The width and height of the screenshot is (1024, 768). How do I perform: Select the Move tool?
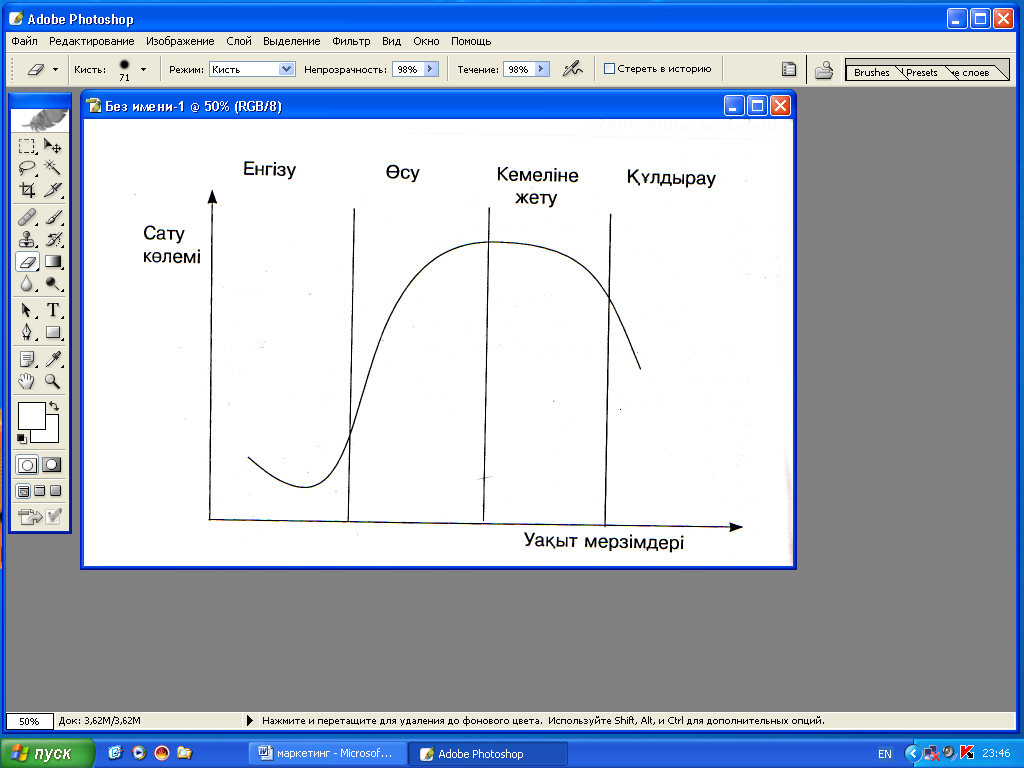pyautogui.click(x=52, y=146)
